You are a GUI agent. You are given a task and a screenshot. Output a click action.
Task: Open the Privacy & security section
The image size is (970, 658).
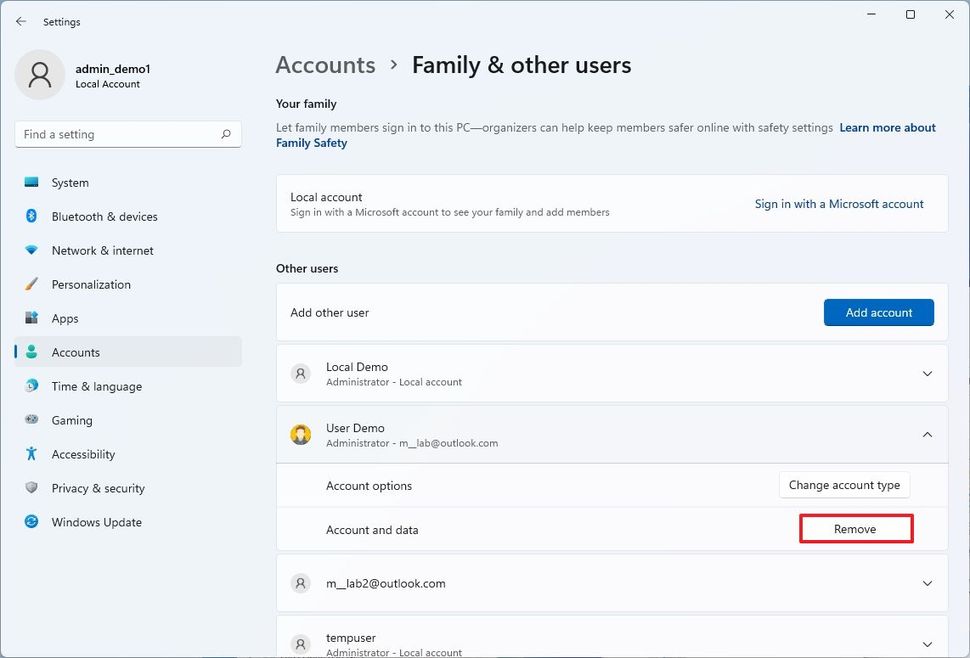click(96, 488)
